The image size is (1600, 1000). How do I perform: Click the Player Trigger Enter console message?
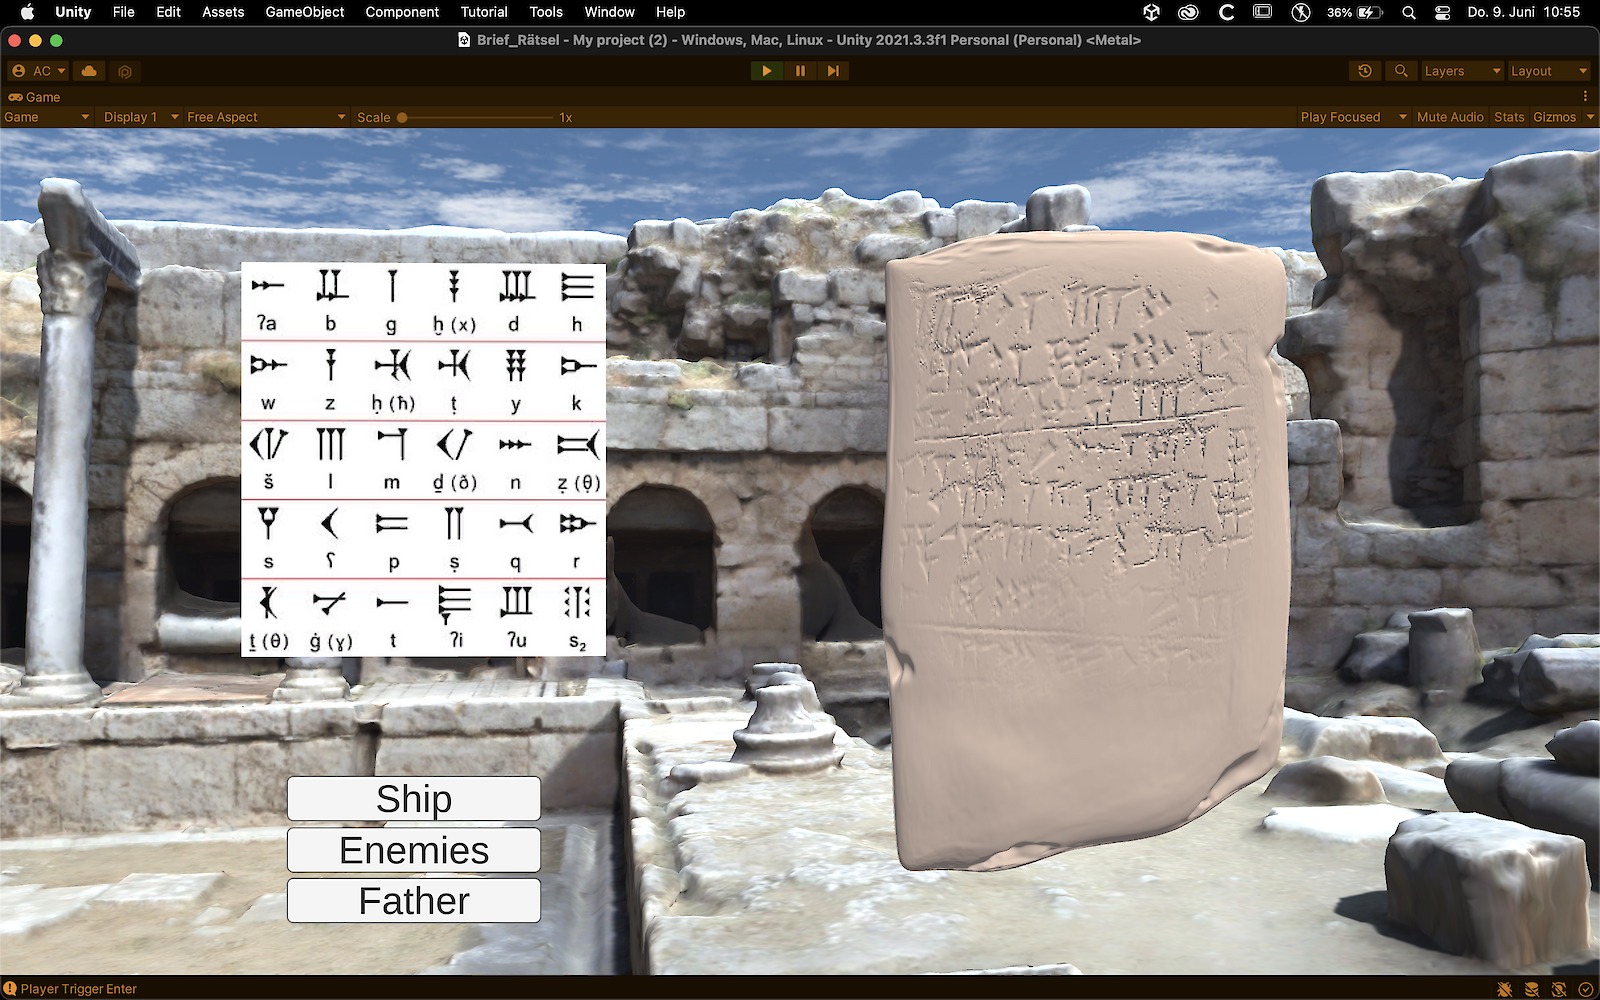78,989
